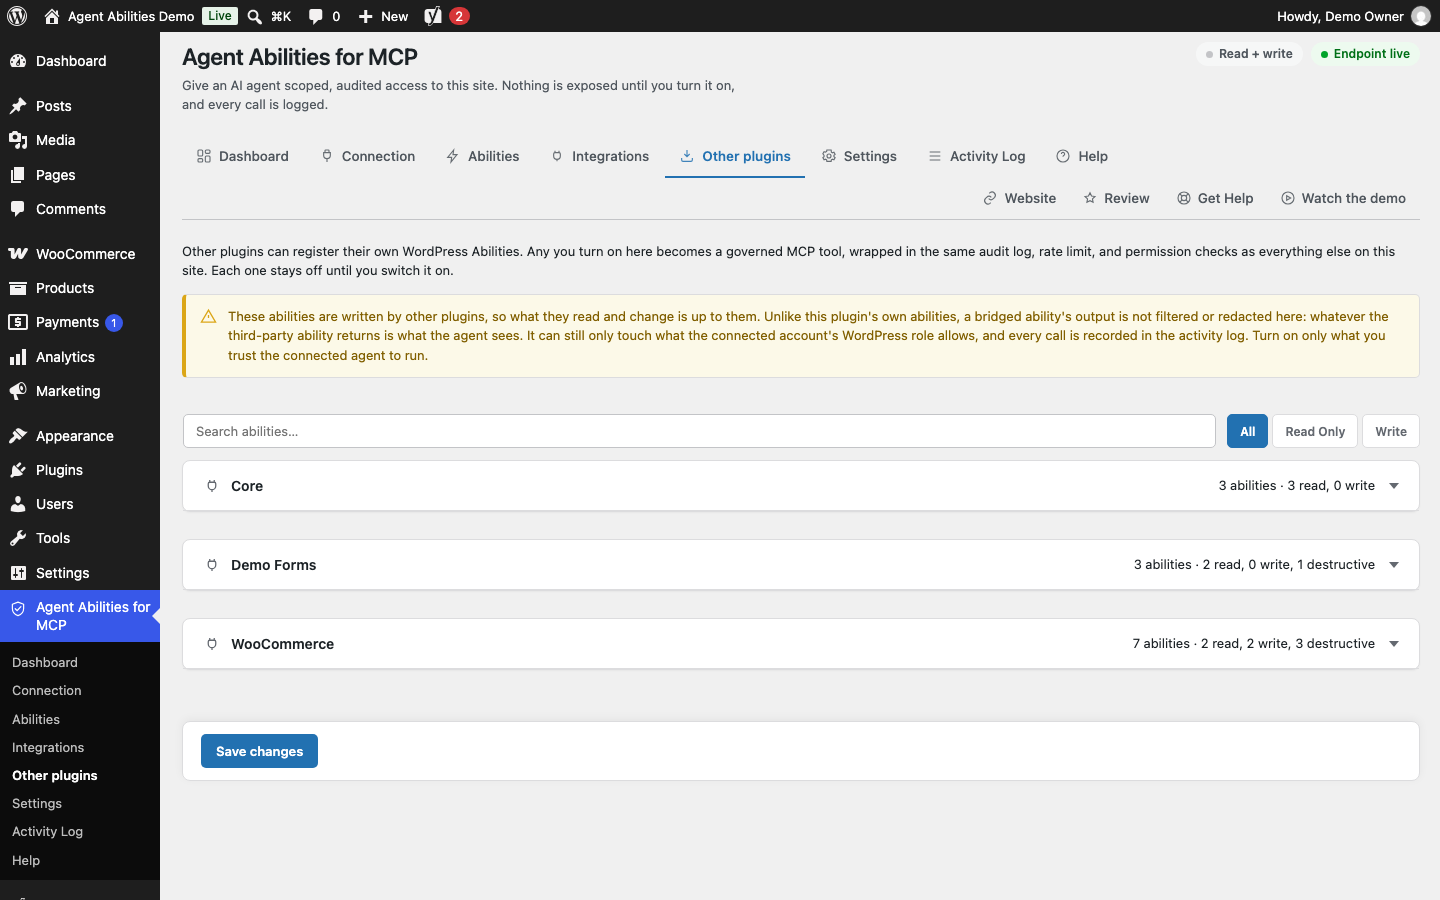Viewport: 1440px width, 900px height.
Task: Expand the Demo Forms group arrow
Action: click(x=1394, y=565)
